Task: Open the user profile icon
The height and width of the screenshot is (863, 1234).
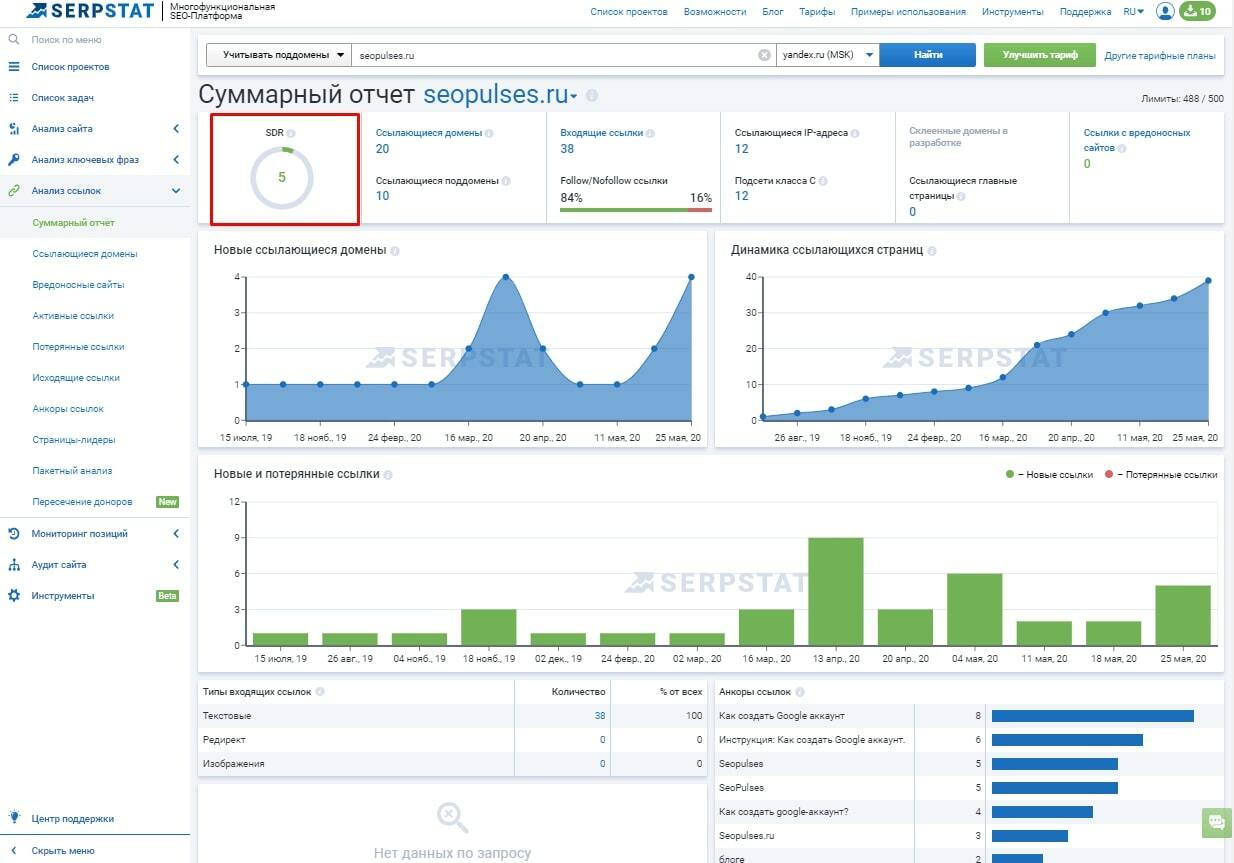Action: click(1165, 11)
